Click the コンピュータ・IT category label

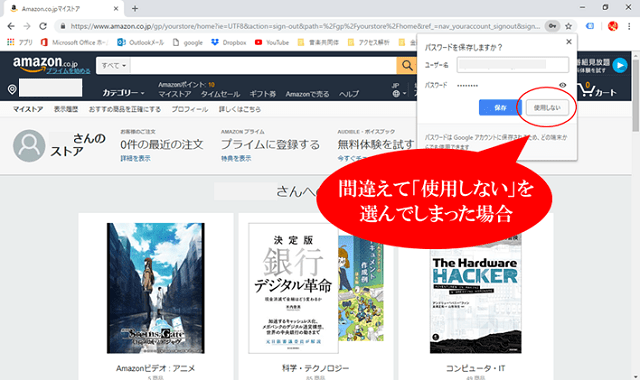476,368
